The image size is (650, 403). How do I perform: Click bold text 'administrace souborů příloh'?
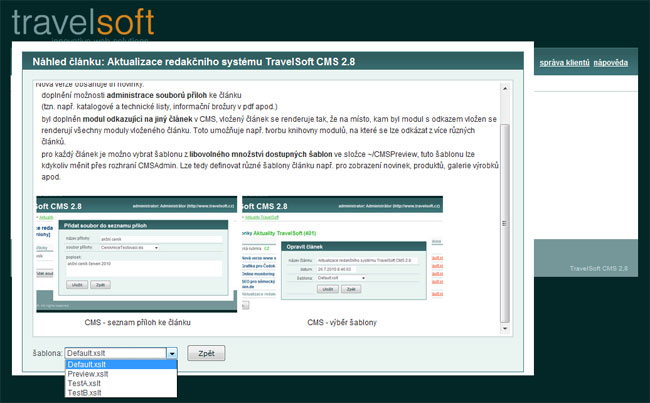tap(157, 95)
